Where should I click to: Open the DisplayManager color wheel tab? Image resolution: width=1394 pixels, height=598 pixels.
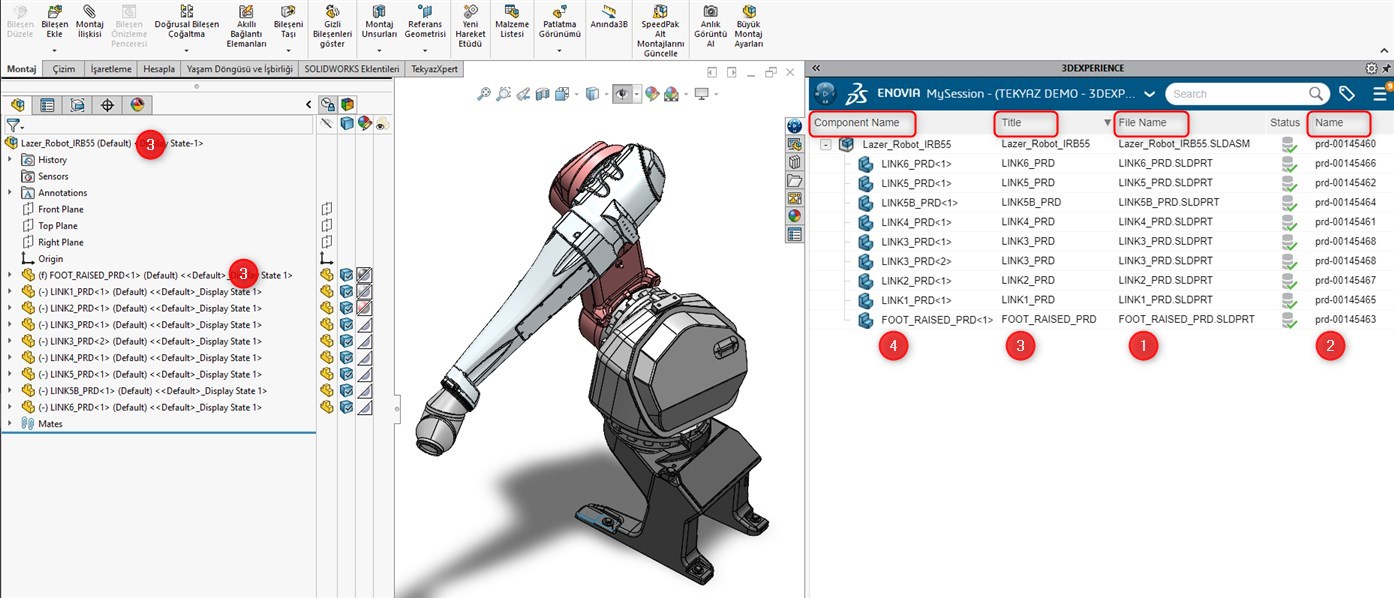pos(137,104)
